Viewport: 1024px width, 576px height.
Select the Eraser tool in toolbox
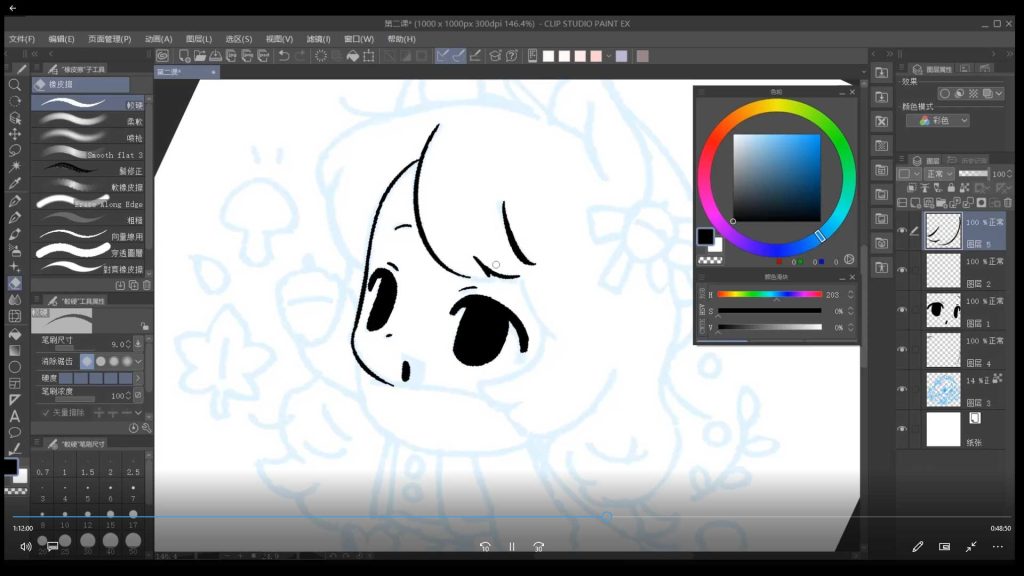(14, 283)
